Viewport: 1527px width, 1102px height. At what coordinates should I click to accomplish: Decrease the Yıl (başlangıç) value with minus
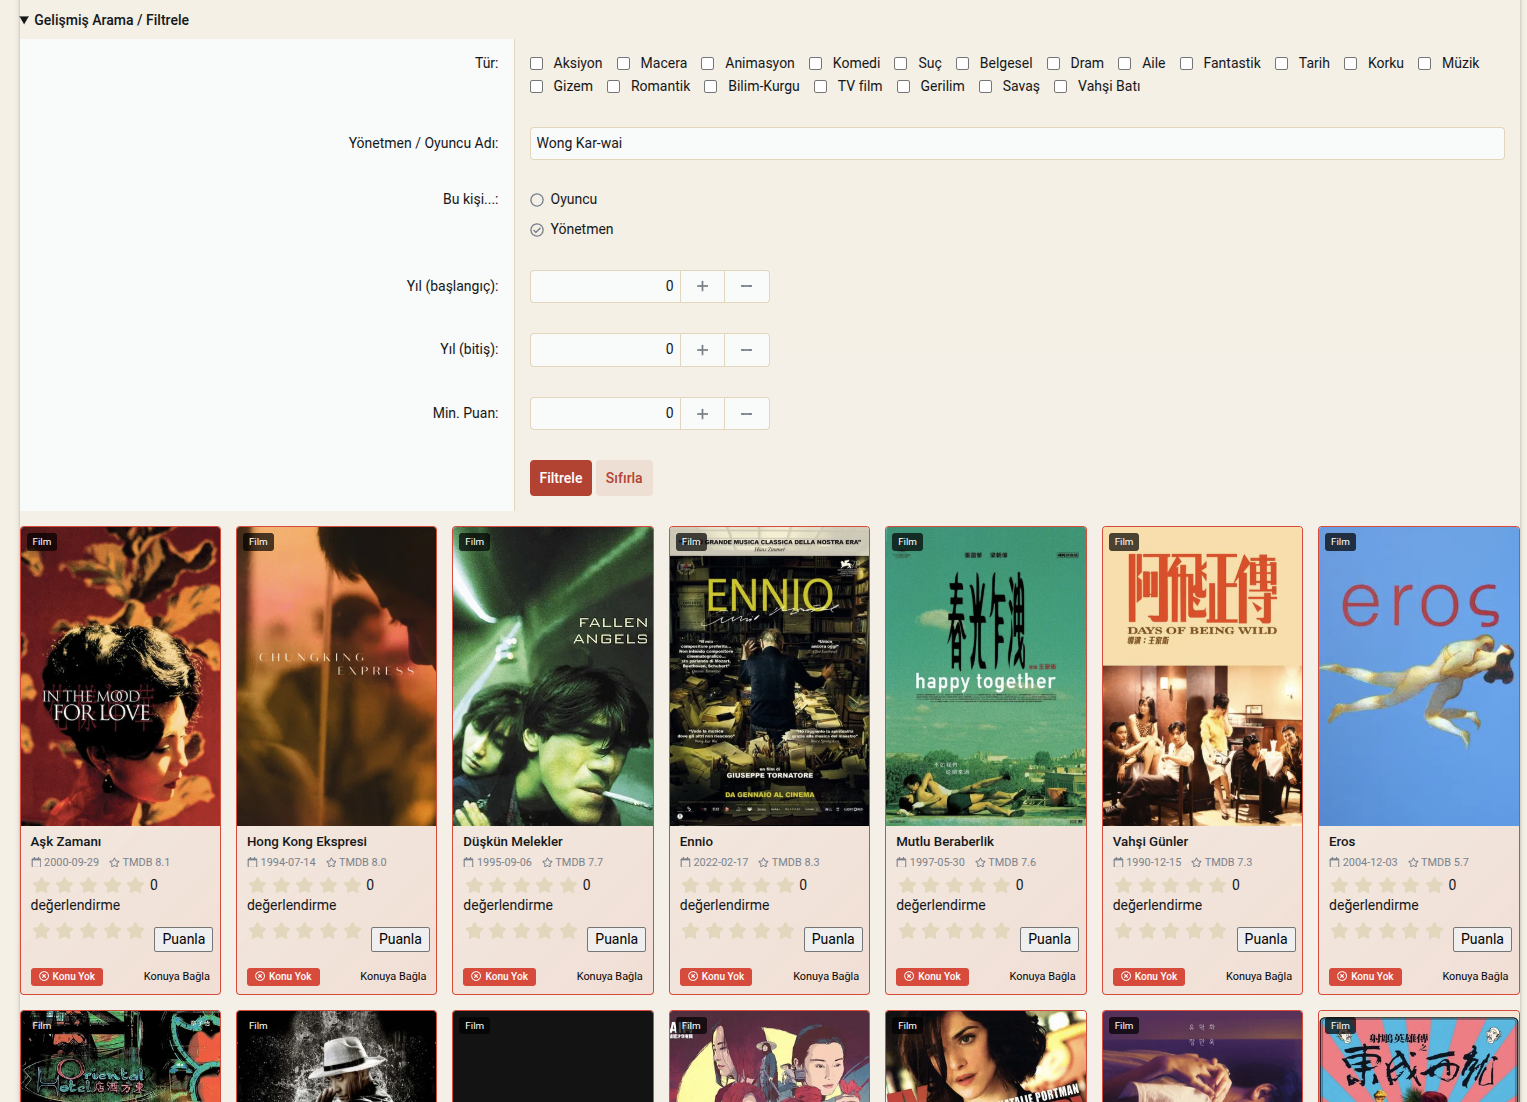point(747,286)
